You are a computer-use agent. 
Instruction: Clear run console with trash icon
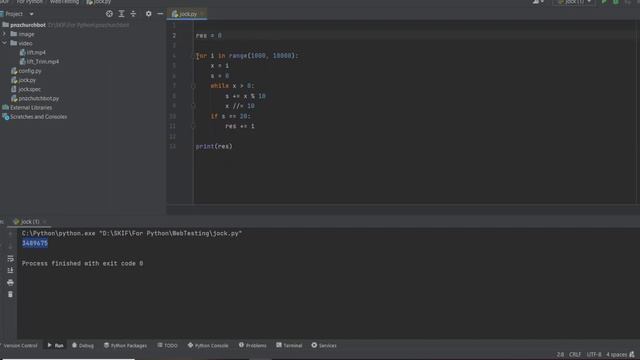point(10,294)
